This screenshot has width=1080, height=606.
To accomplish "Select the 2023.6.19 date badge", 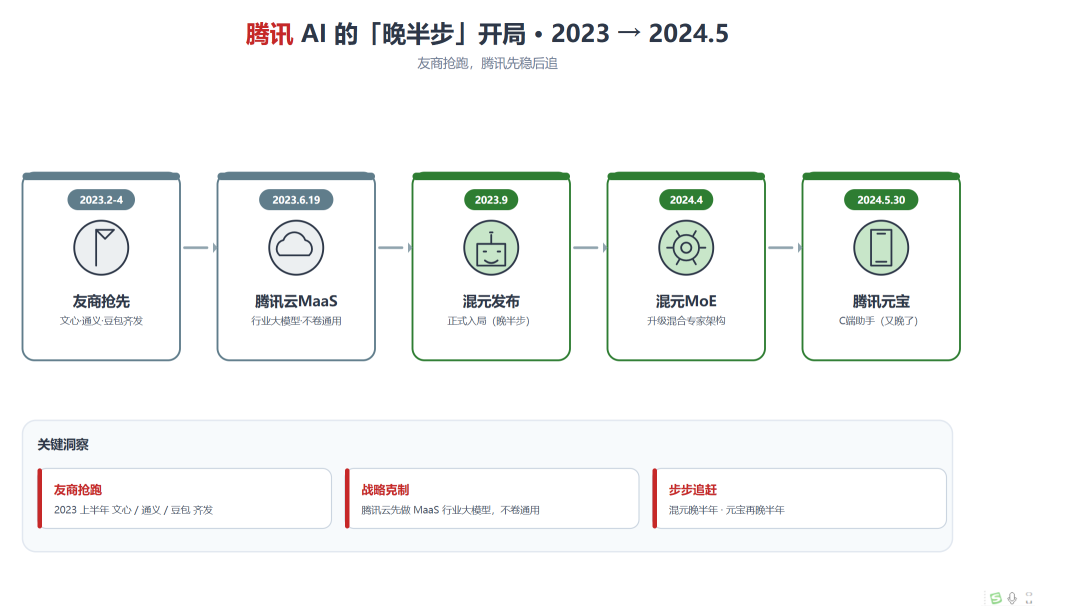I will pos(296,200).
